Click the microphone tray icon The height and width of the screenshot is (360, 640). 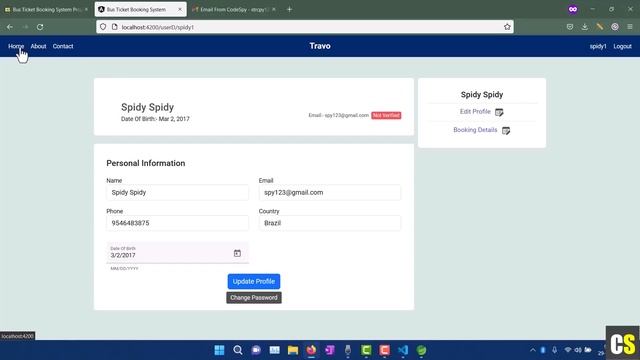(x=554, y=350)
